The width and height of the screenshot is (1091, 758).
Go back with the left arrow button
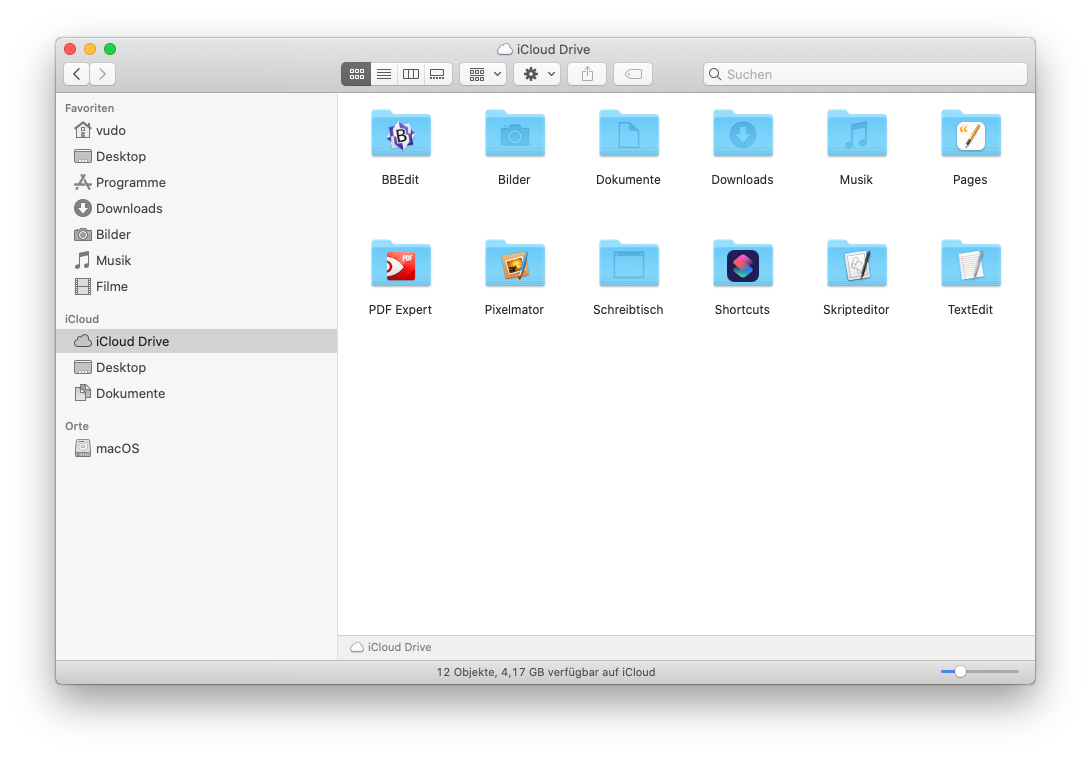click(77, 74)
